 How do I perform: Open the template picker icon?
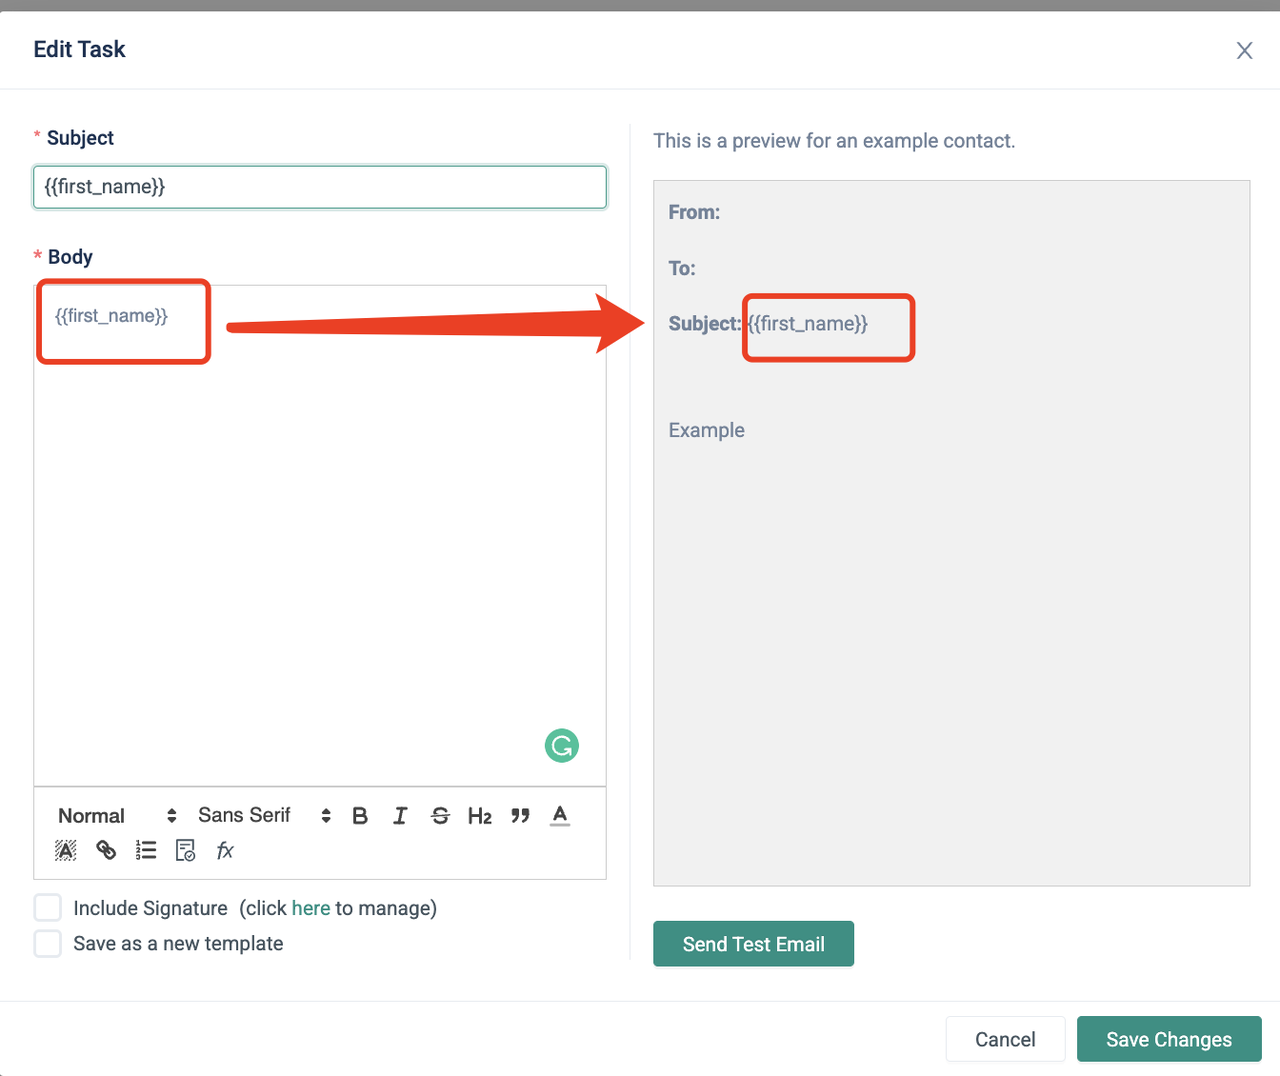pyautogui.click(x=185, y=850)
